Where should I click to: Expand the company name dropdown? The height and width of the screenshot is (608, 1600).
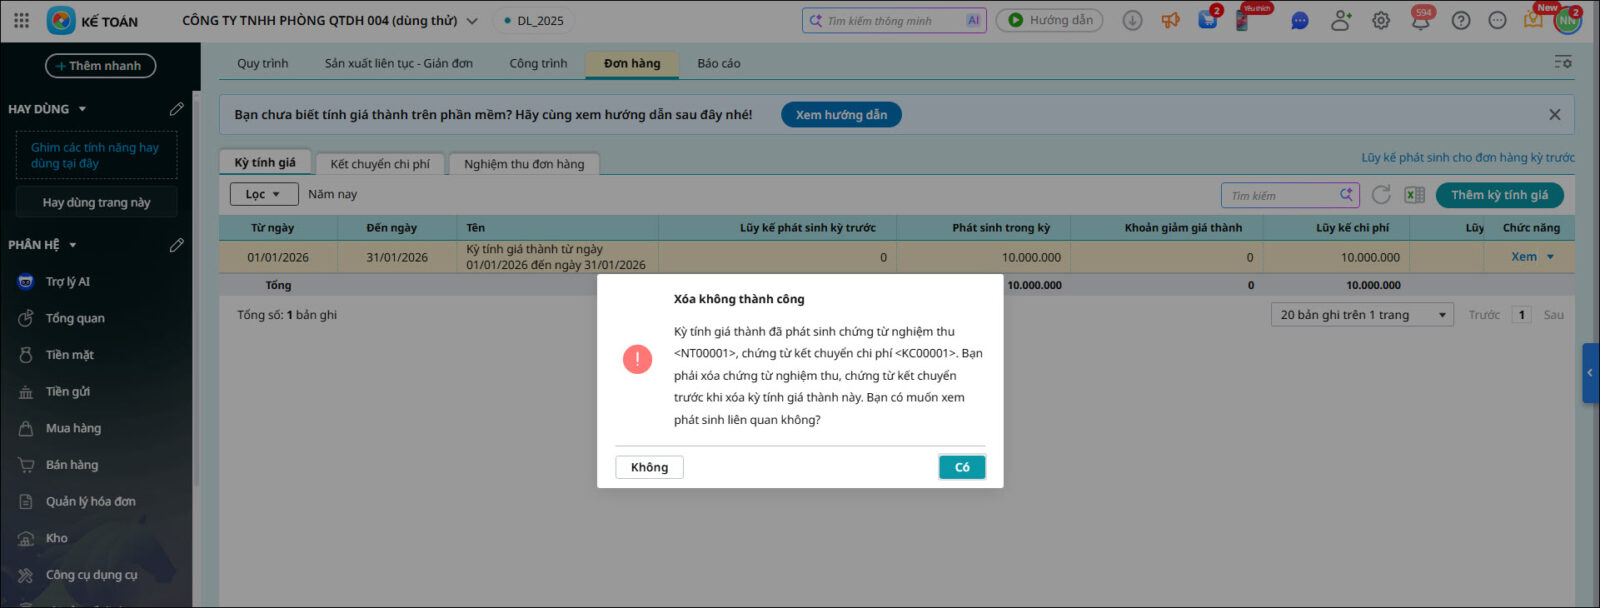click(x=472, y=21)
